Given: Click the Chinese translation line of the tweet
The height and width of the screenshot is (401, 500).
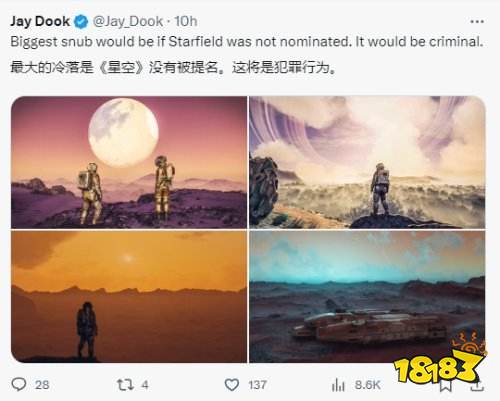Looking at the screenshot, I should (x=173, y=68).
